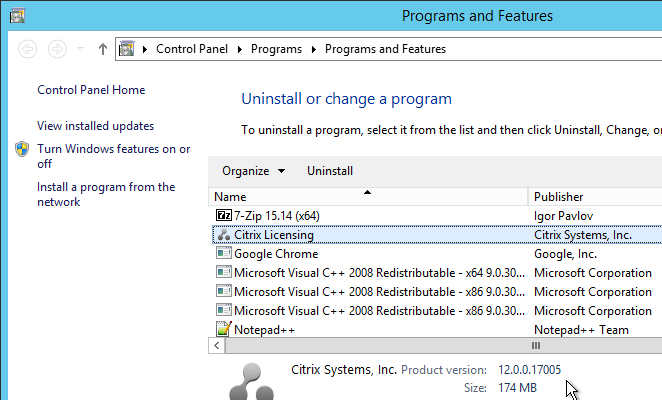
Task: Sort list by the Publisher column header
Action: pos(595,196)
